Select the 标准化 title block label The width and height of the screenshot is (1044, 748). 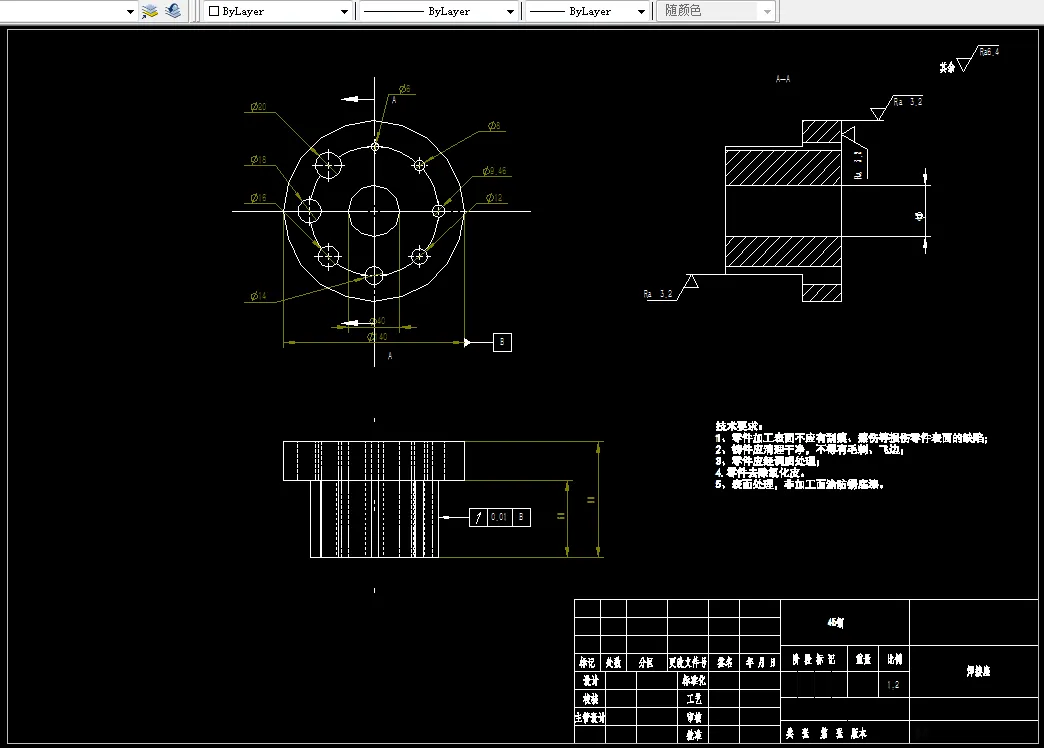(693, 680)
